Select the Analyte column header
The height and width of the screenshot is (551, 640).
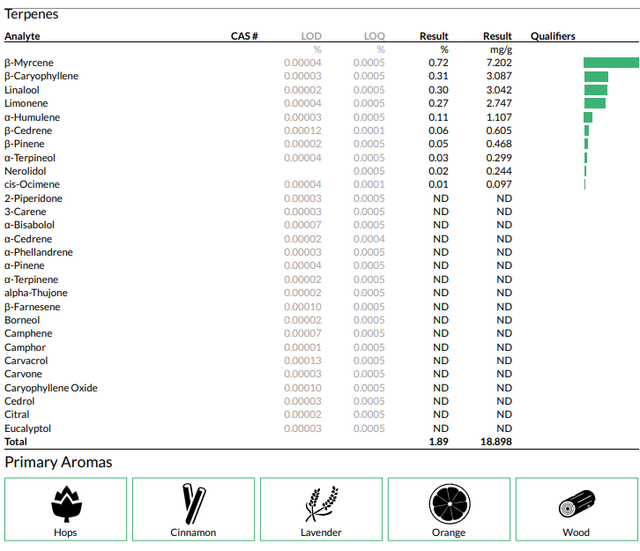(x=22, y=36)
